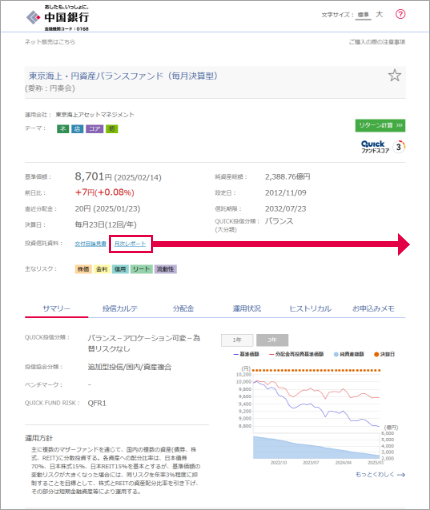The image size is (430, 510).
Task: Toggle 純資産総額 legend entry
Action: click(349, 354)
